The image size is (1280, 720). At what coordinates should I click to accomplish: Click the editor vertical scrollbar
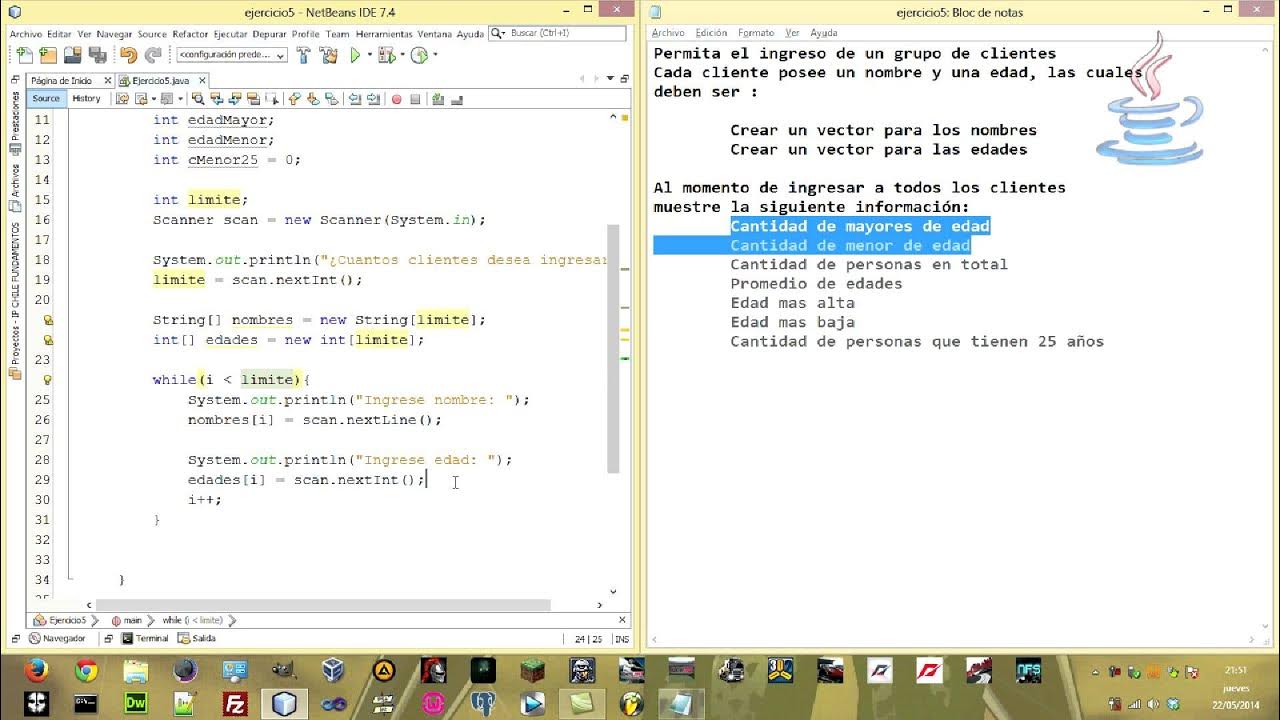click(613, 350)
